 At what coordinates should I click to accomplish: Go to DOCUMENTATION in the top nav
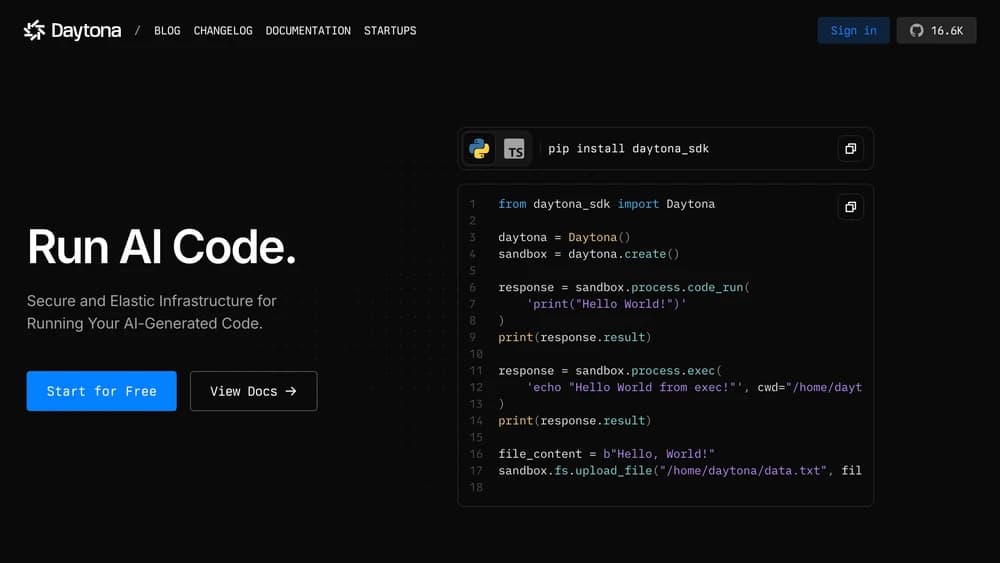pos(308,31)
